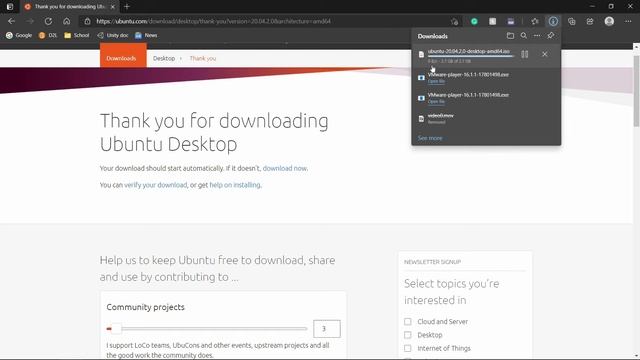The image size is (640, 360).
Task: Click the toolbar icon beside profile
Action: click(590, 21)
